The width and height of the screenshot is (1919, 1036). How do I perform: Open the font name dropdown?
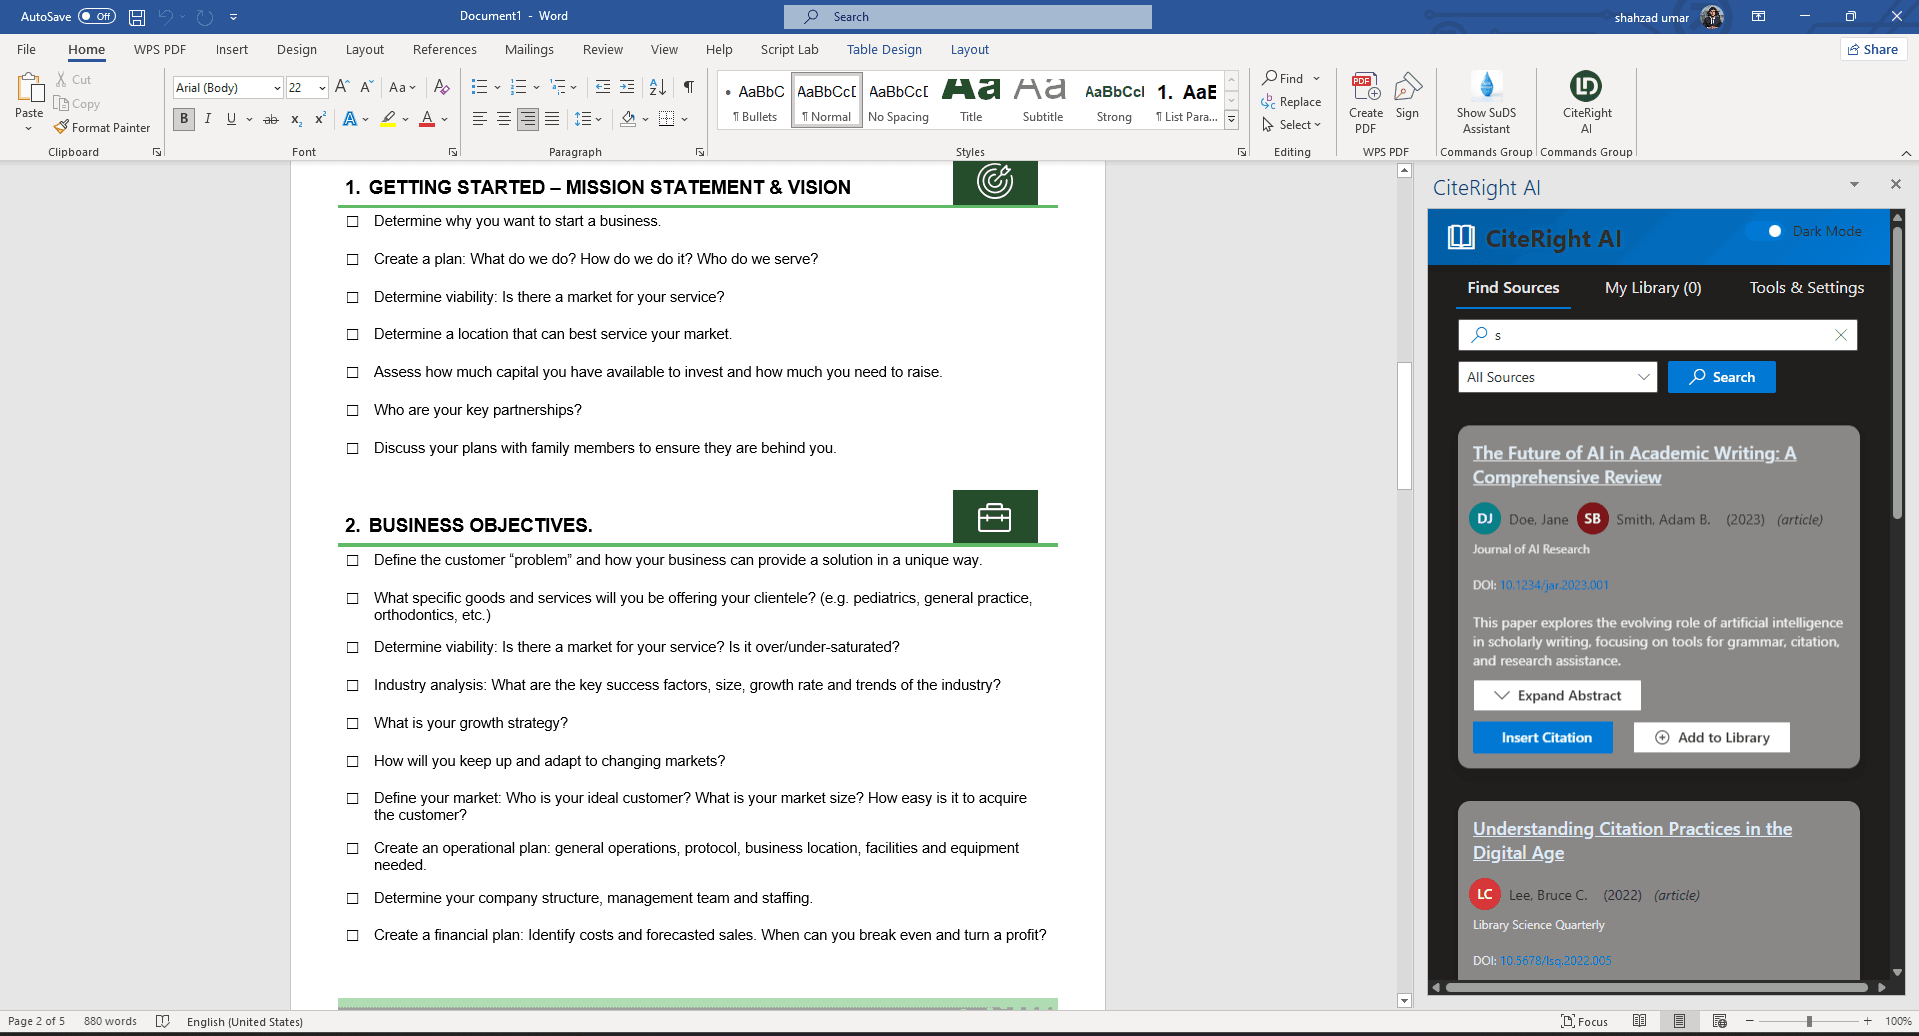(277, 88)
